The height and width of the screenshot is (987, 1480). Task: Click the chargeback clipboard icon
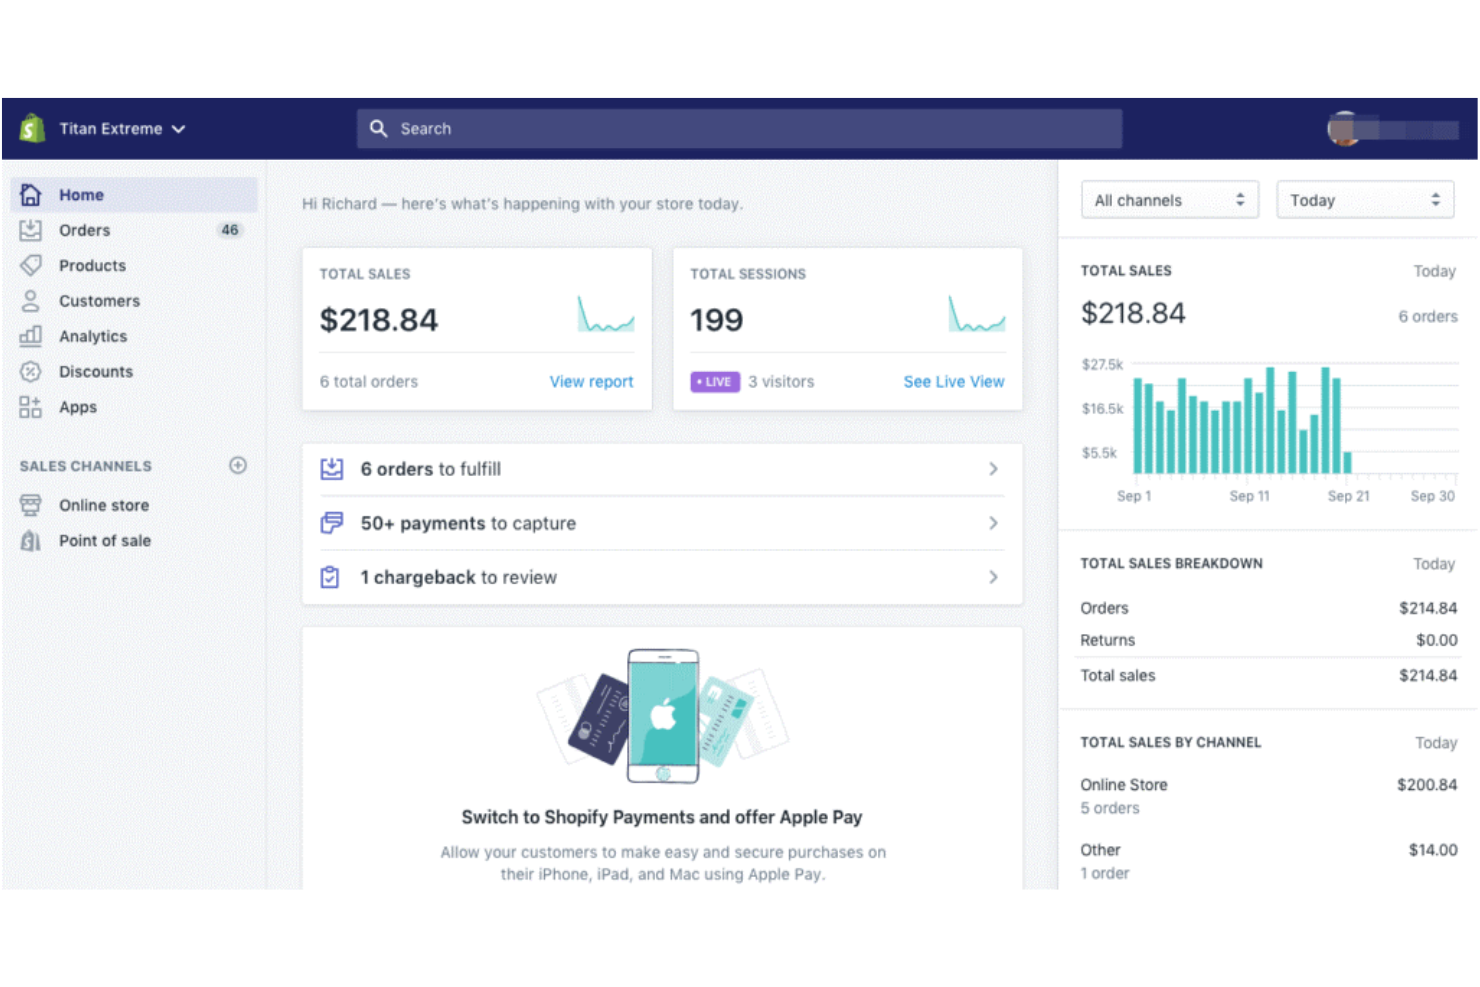click(330, 577)
